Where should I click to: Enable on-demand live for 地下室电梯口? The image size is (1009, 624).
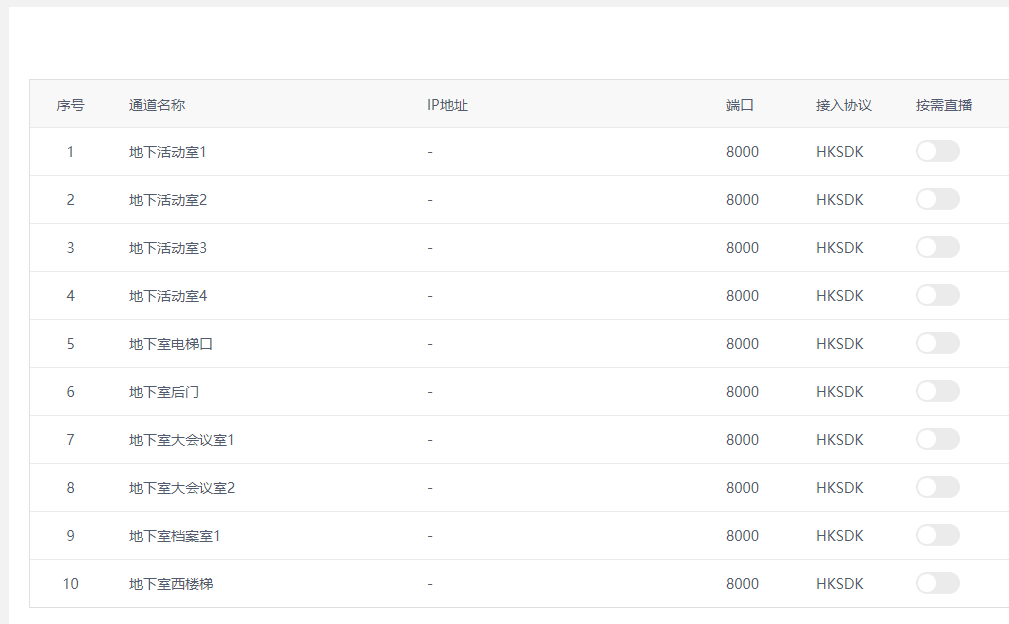click(937, 343)
